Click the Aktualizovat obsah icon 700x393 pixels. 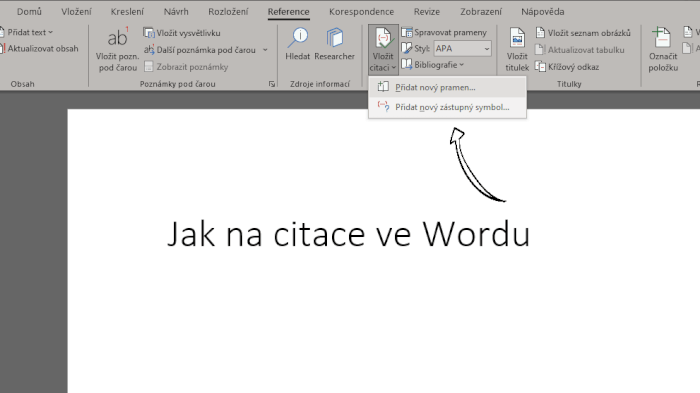click(2, 49)
